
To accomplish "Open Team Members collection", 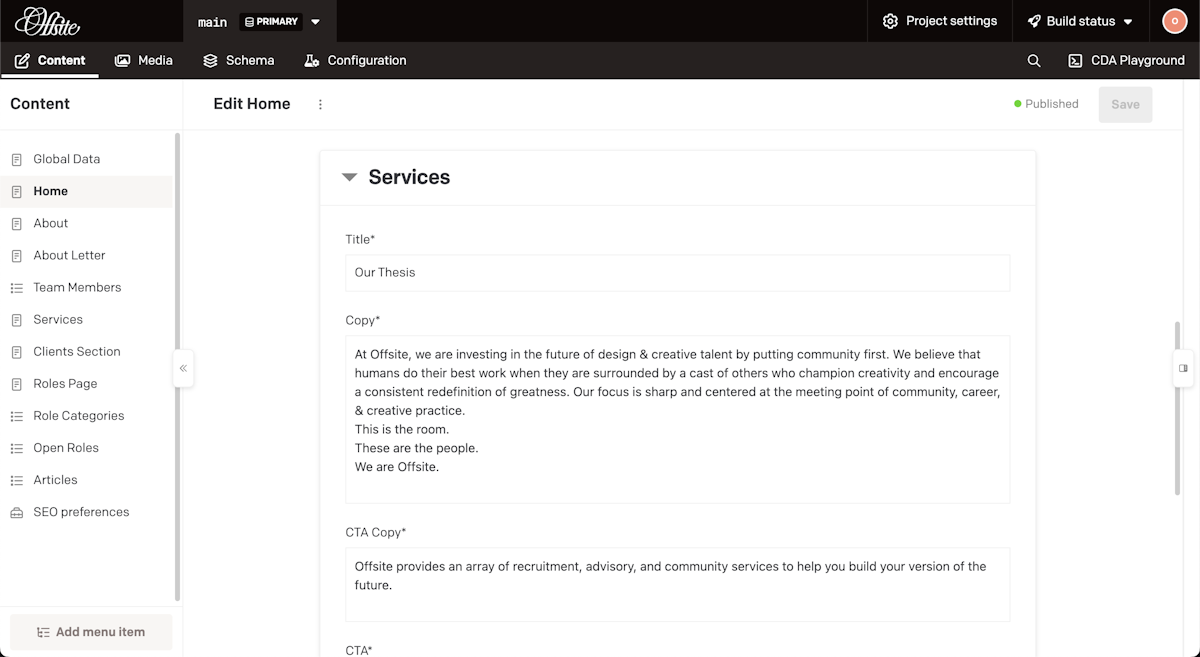I will 77,287.
